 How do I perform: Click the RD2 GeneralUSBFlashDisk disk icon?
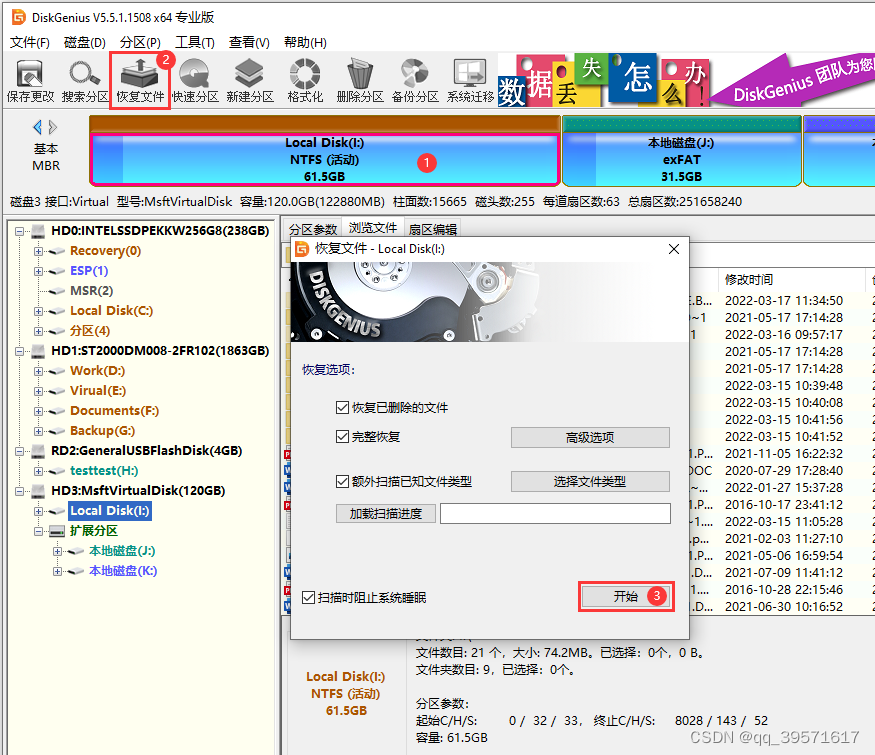pos(39,450)
